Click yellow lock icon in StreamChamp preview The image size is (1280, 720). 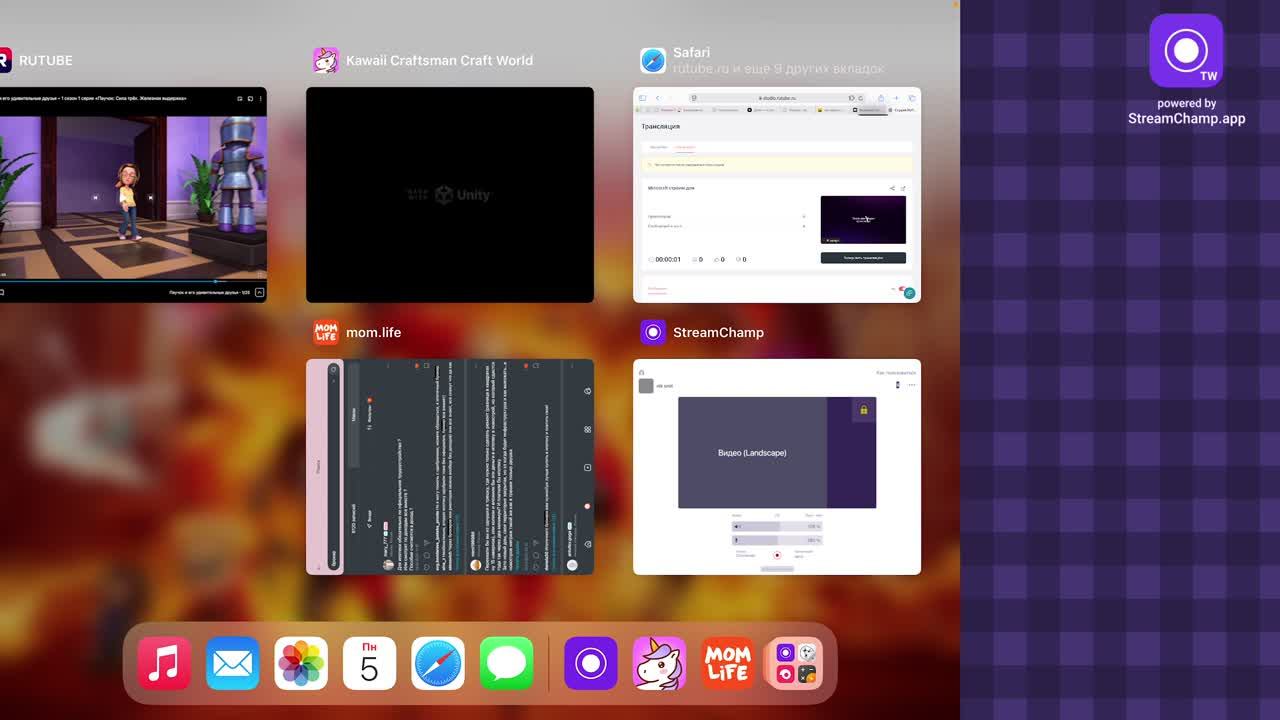click(864, 410)
